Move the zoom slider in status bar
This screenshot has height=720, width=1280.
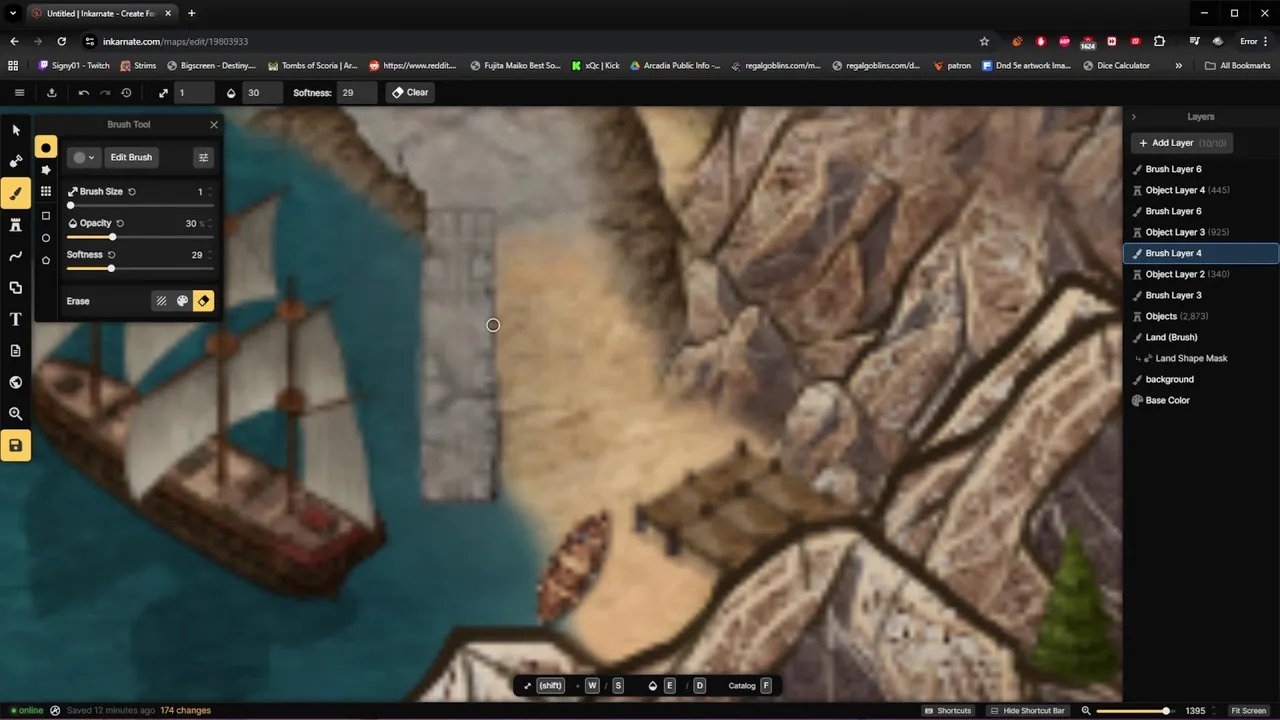[x=1165, y=711]
